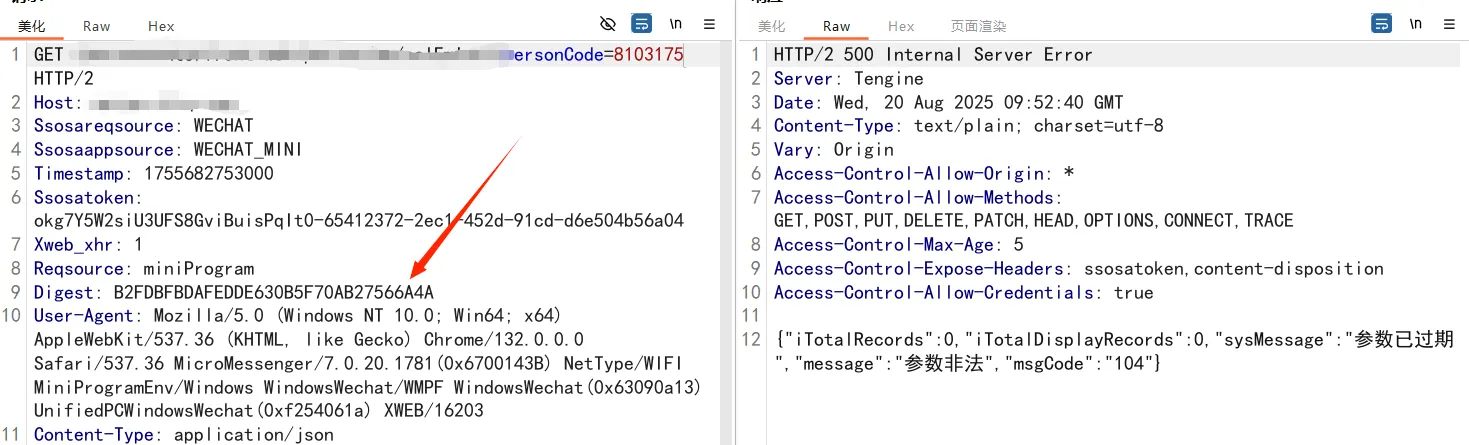This screenshot has height=445, width=1469.
Task: Toggle \n non-printable characters in request panel
Action: (676, 24)
